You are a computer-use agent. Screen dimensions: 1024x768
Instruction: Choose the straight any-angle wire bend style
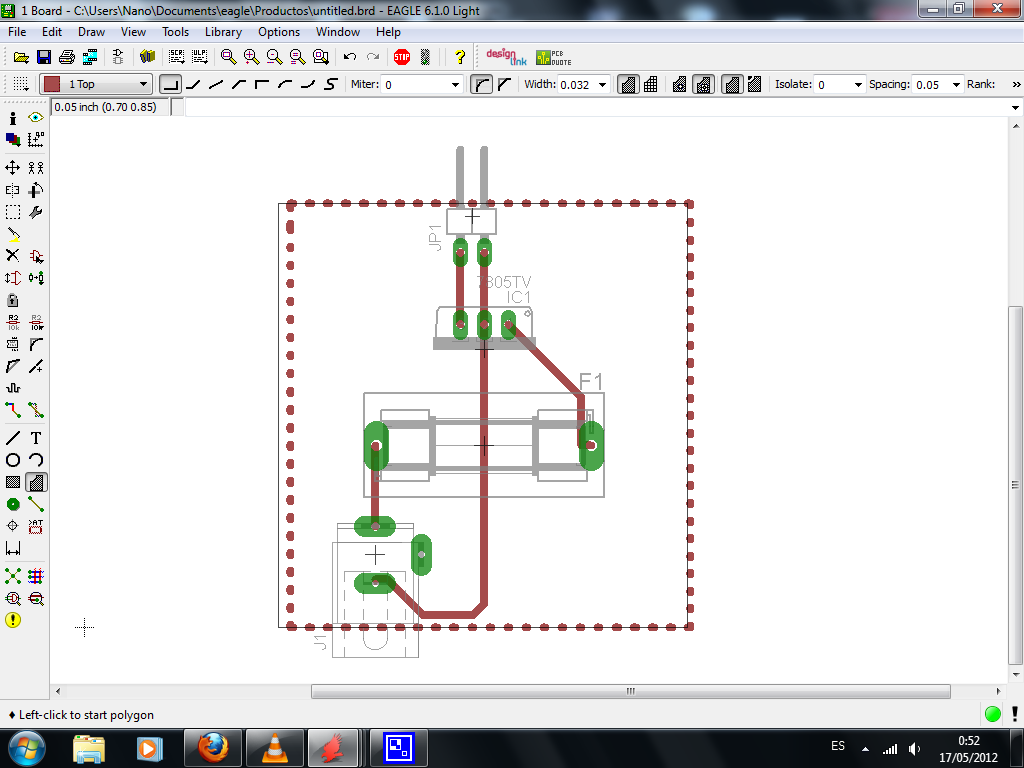tap(216, 84)
